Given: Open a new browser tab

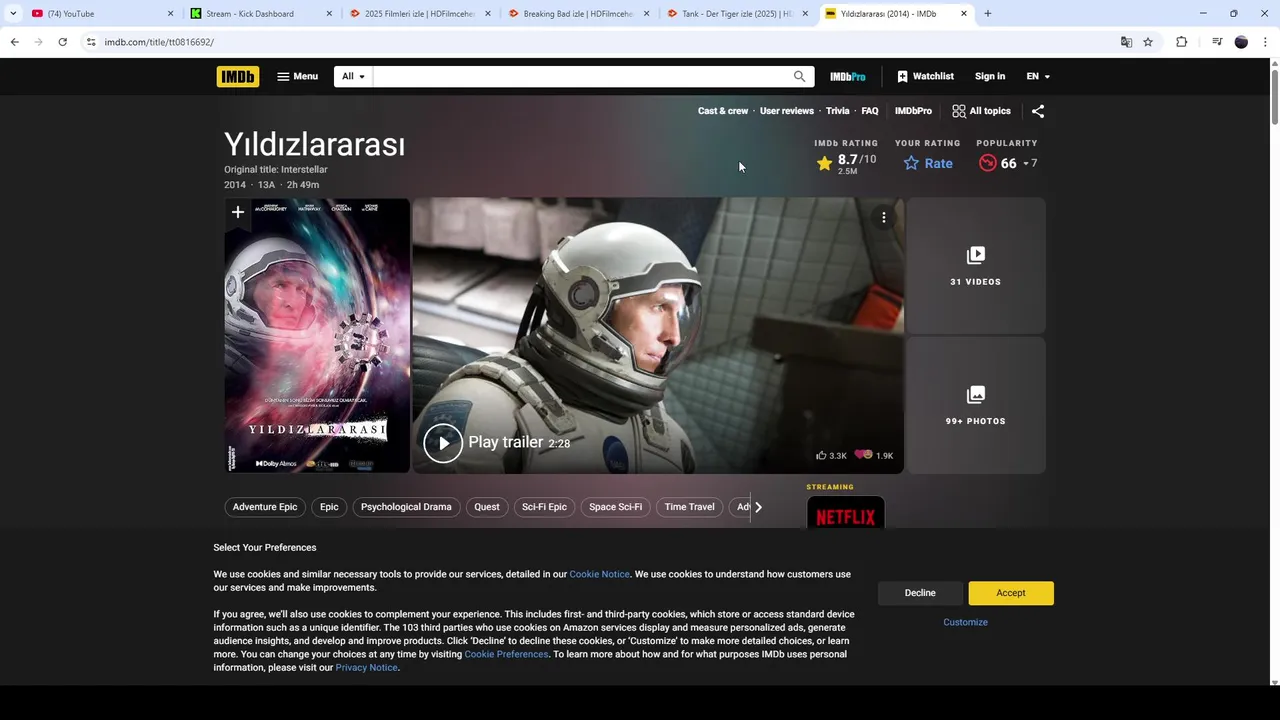Looking at the screenshot, I should coord(988,14).
